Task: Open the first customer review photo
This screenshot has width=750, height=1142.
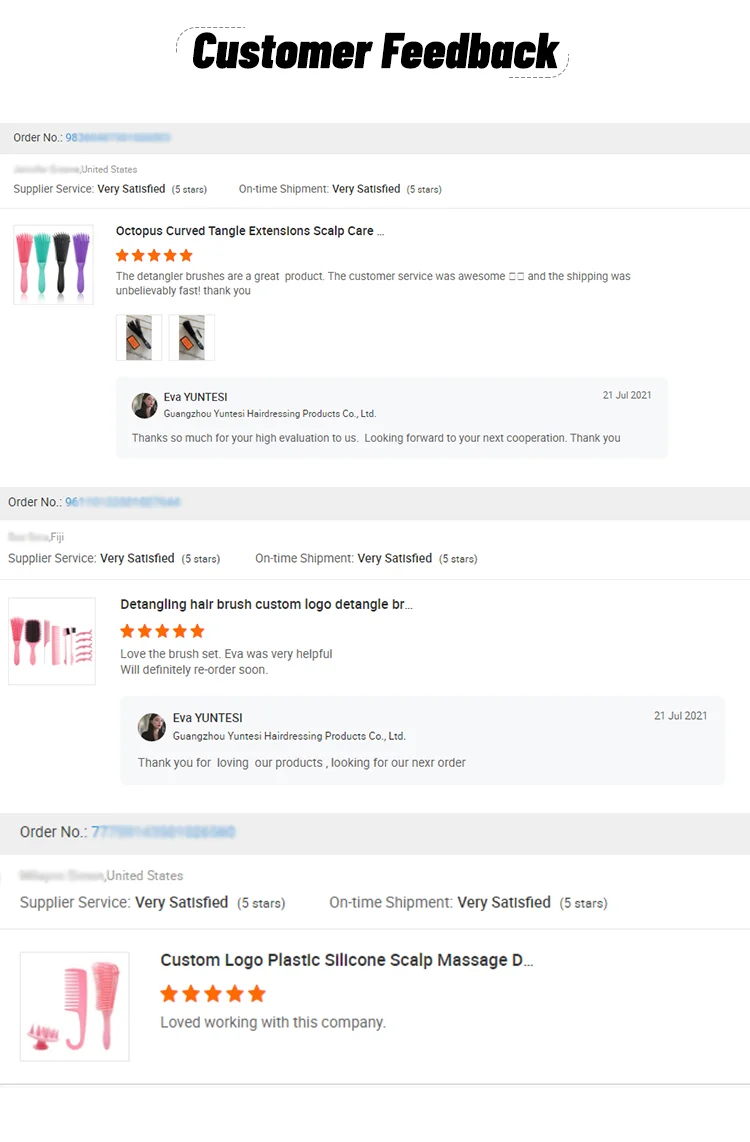Action: (x=139, y=337)
